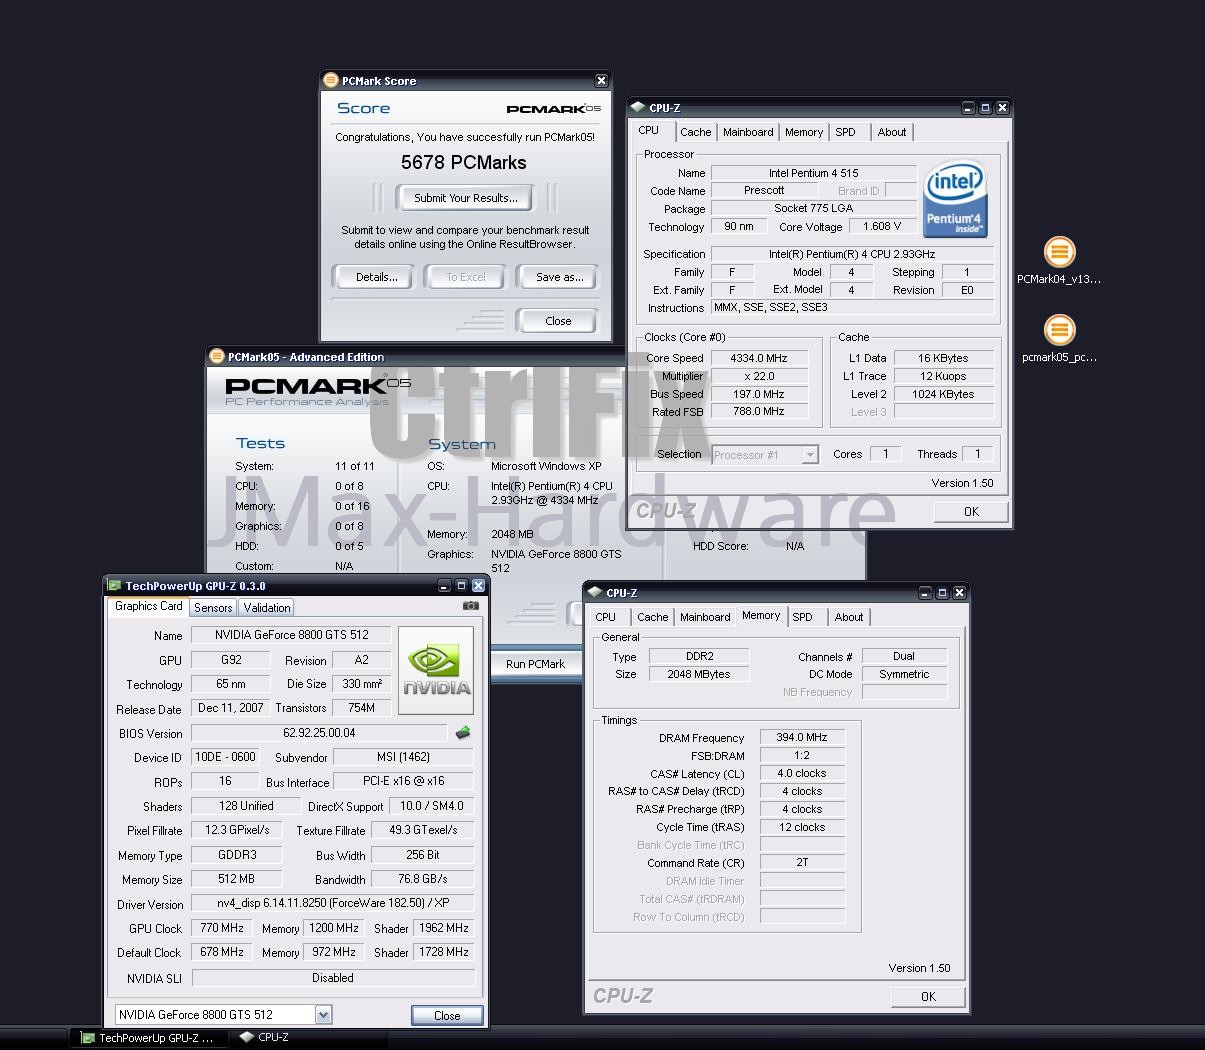Open Mainboard tab in lower CPU-Z window
The image size is (1205, 1050).
coord(705,617)
